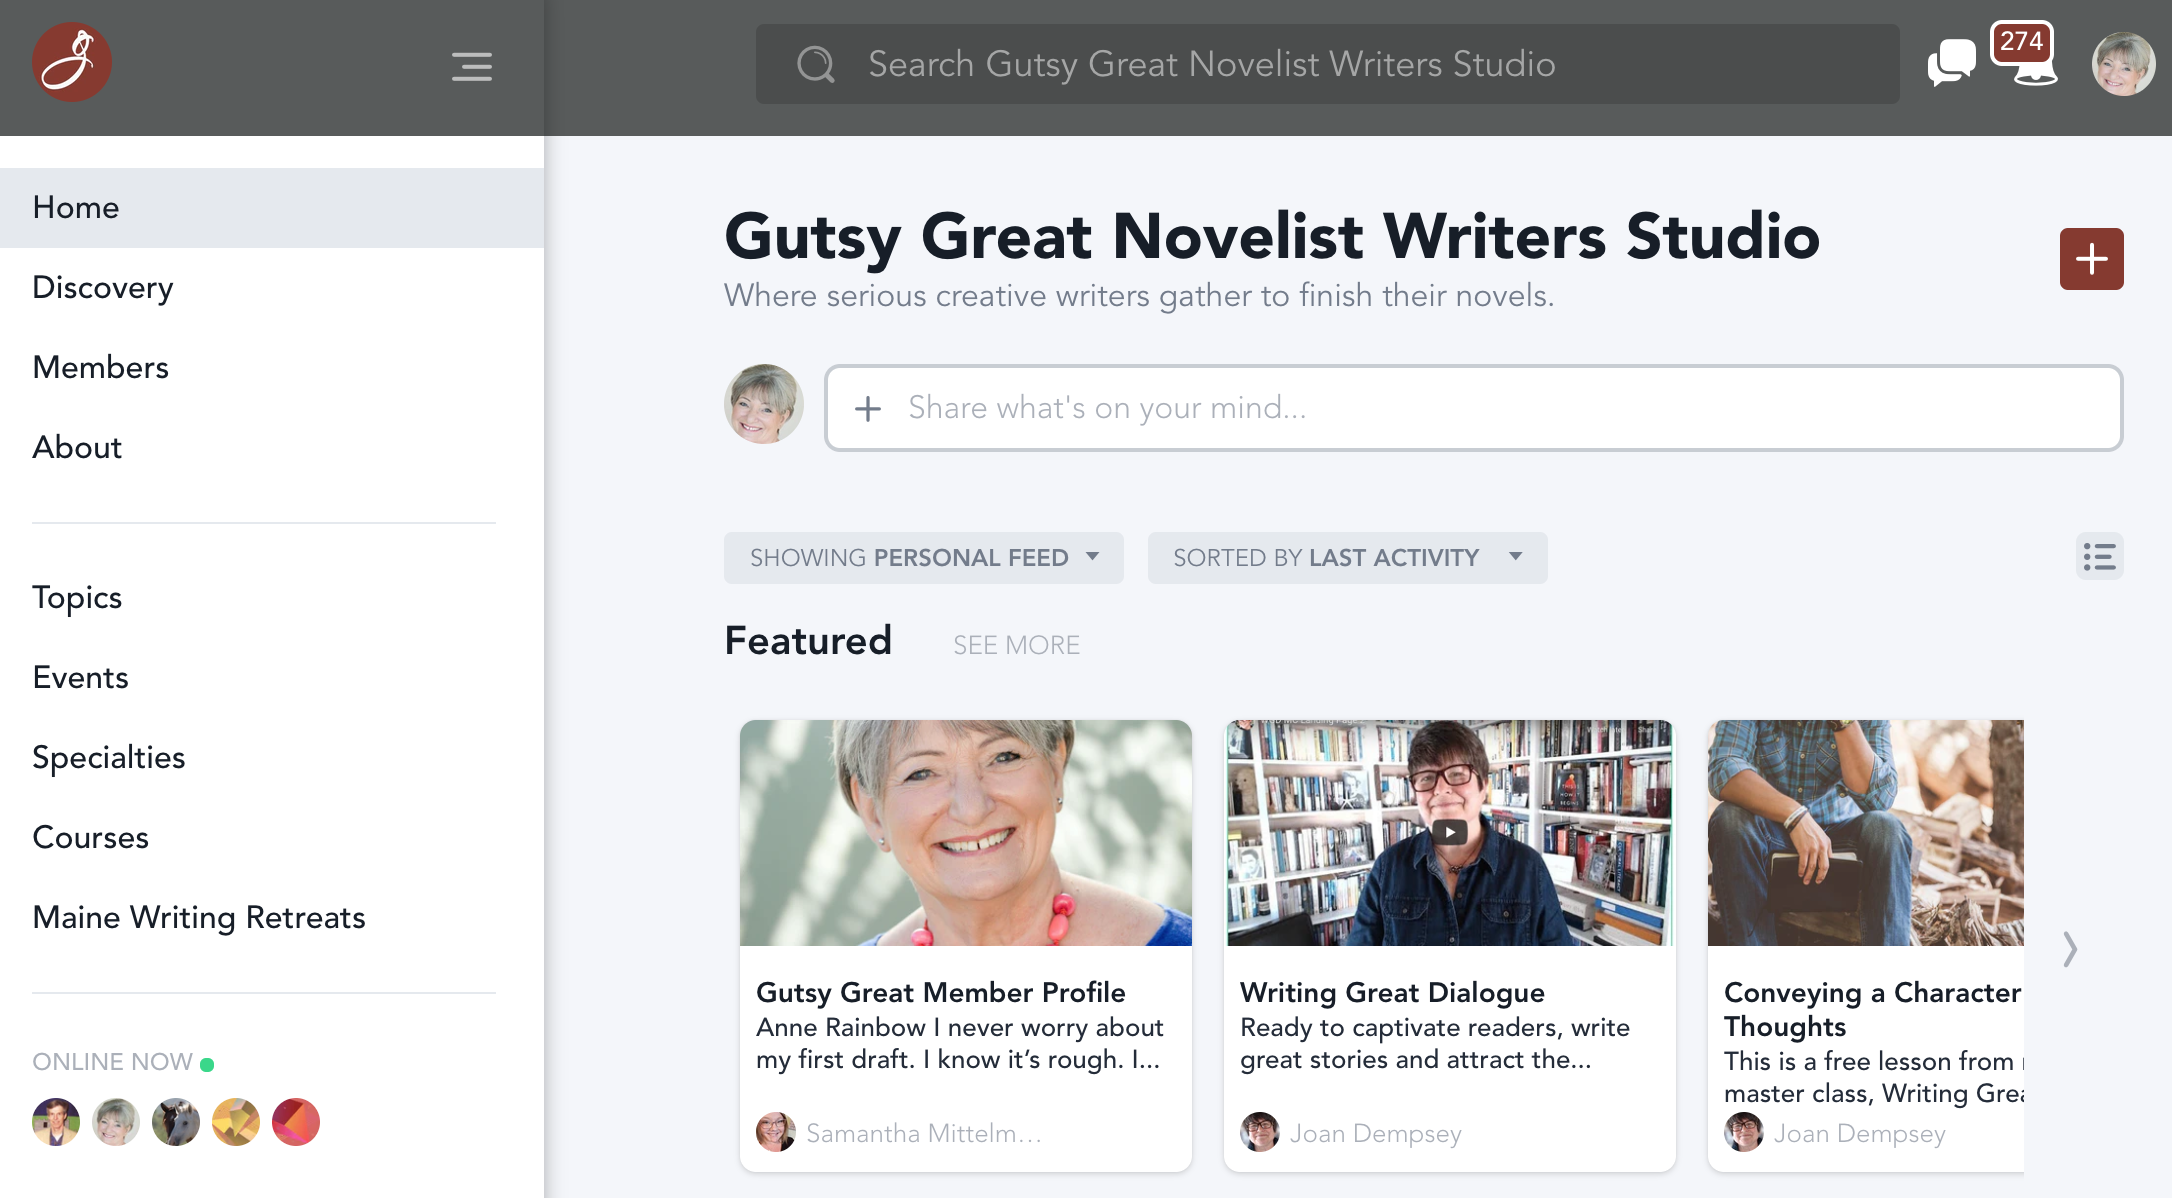Click the search Writers Studio field

pos(1327,64)
